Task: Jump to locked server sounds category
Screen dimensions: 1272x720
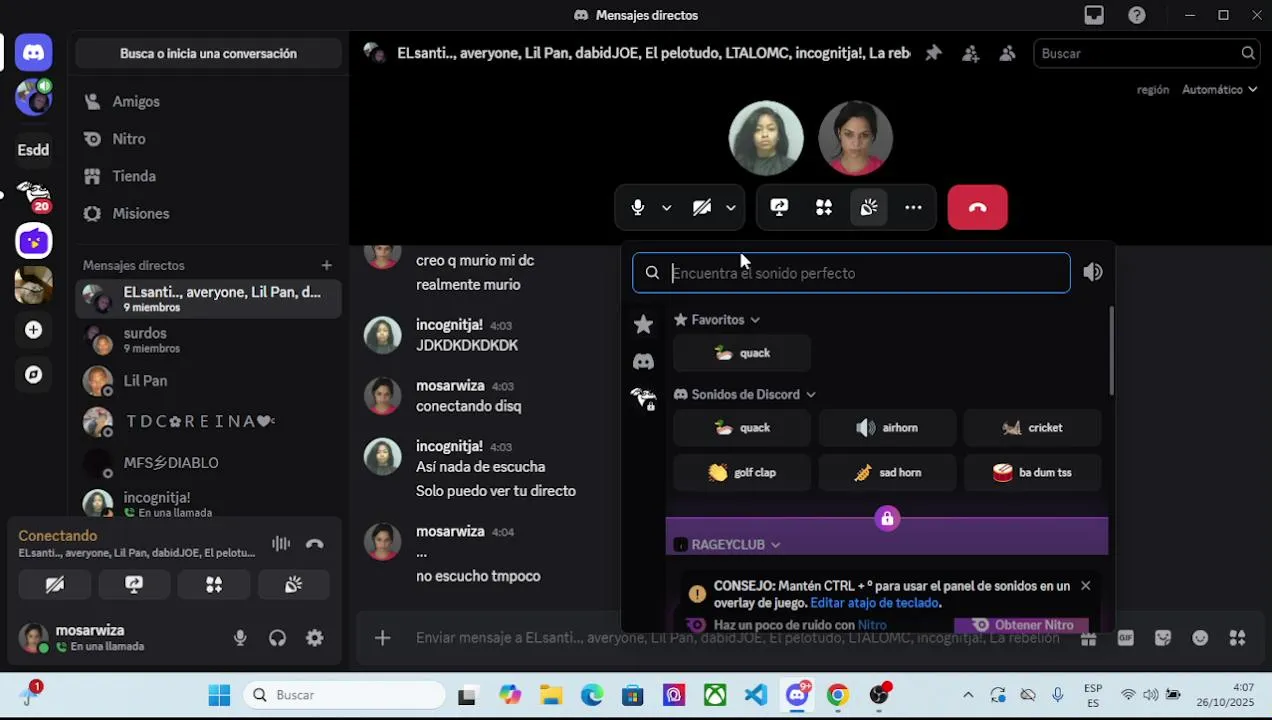Action: pyautogui.click(x=643, y=399)
